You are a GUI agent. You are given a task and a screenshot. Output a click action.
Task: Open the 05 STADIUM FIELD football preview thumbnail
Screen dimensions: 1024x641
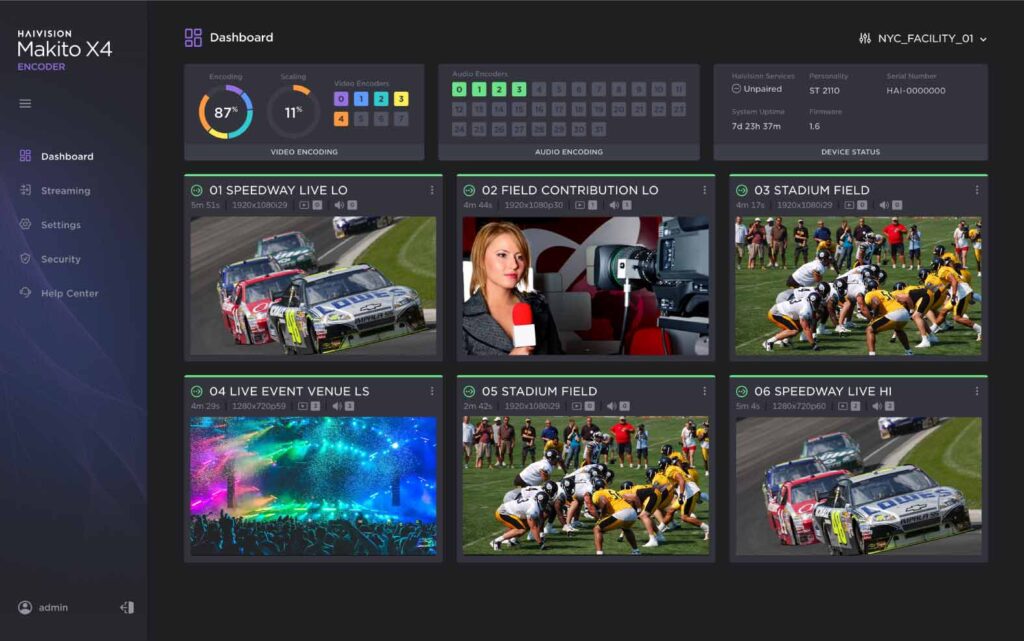(x=585, y=485)
